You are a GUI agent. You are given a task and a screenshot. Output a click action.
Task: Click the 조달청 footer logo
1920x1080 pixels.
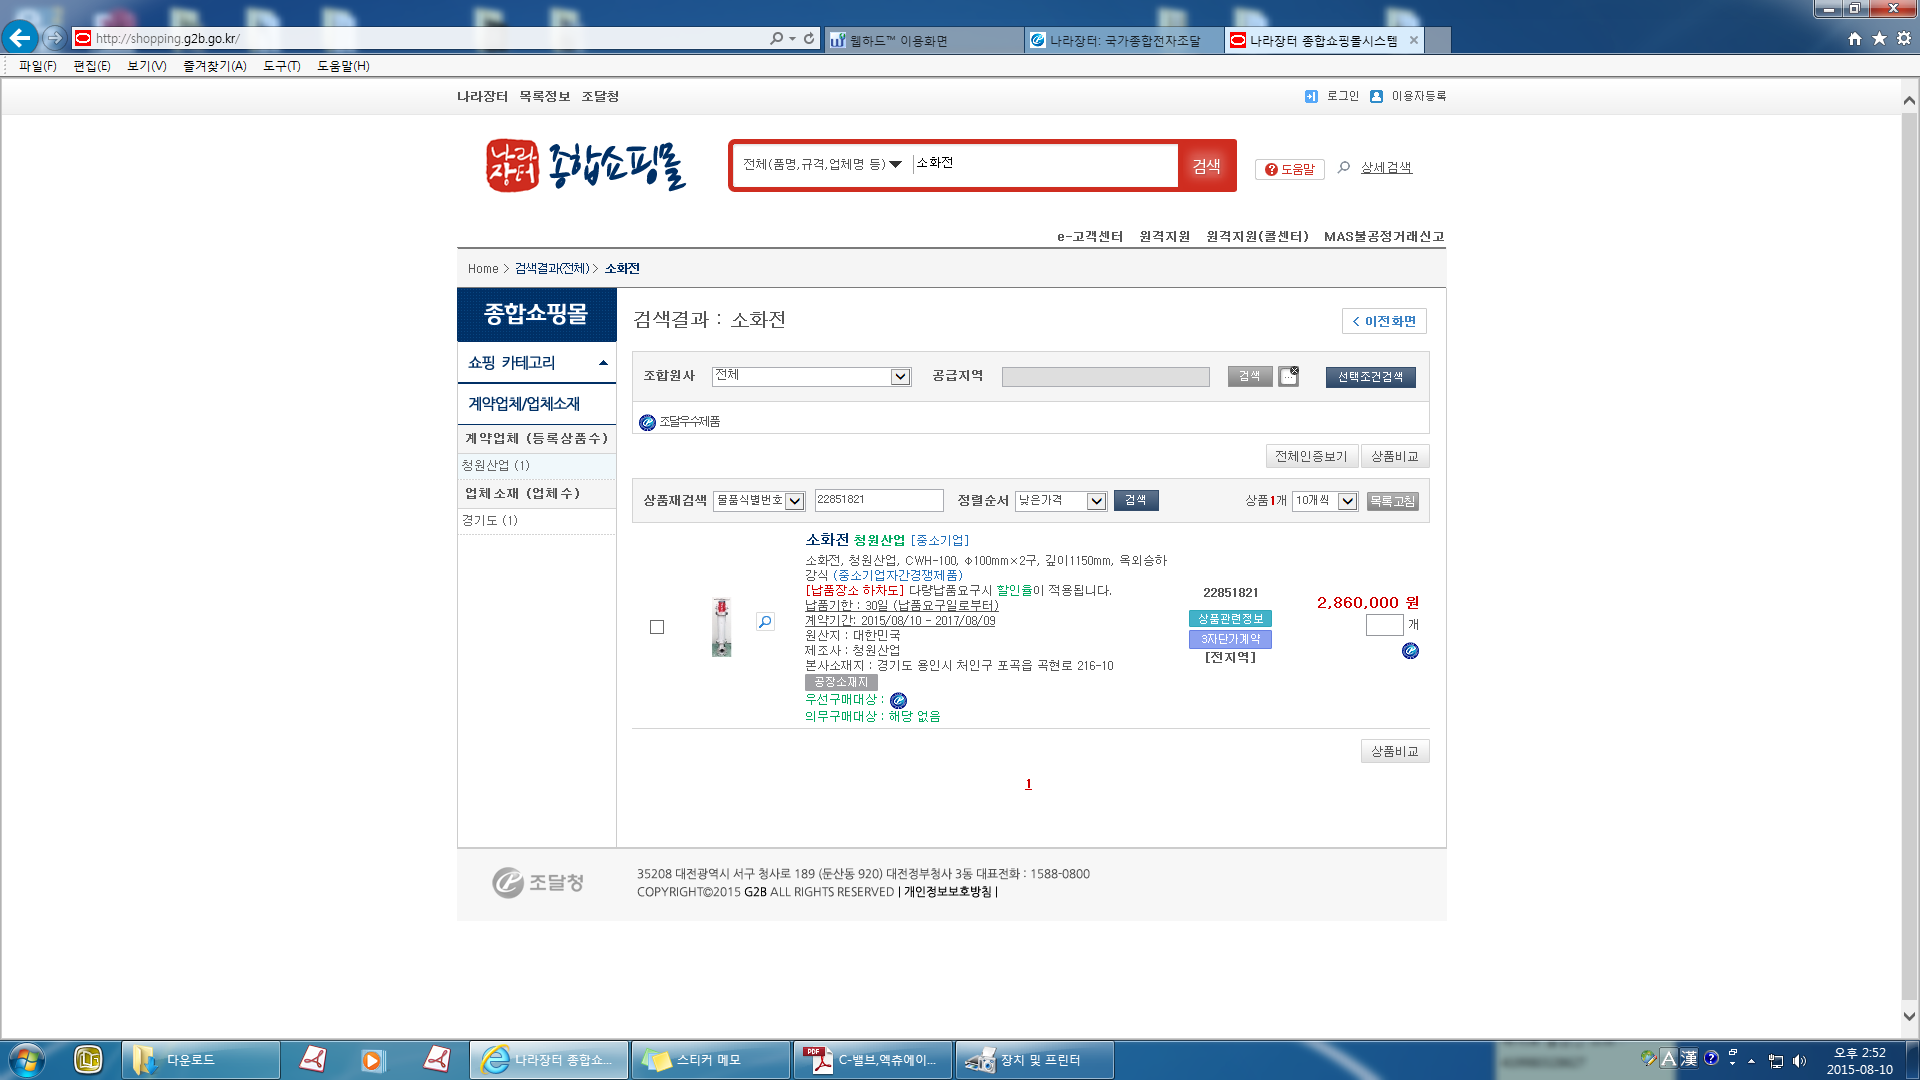[x=538, y=882]
